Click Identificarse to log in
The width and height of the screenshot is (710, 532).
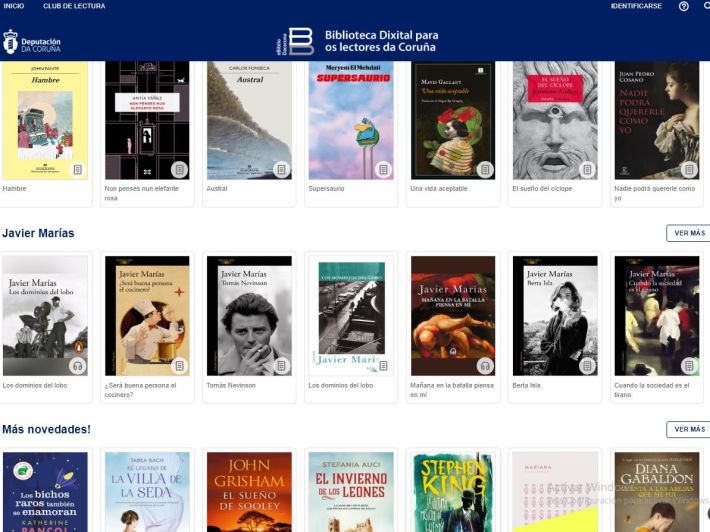[x=636, y=6]
